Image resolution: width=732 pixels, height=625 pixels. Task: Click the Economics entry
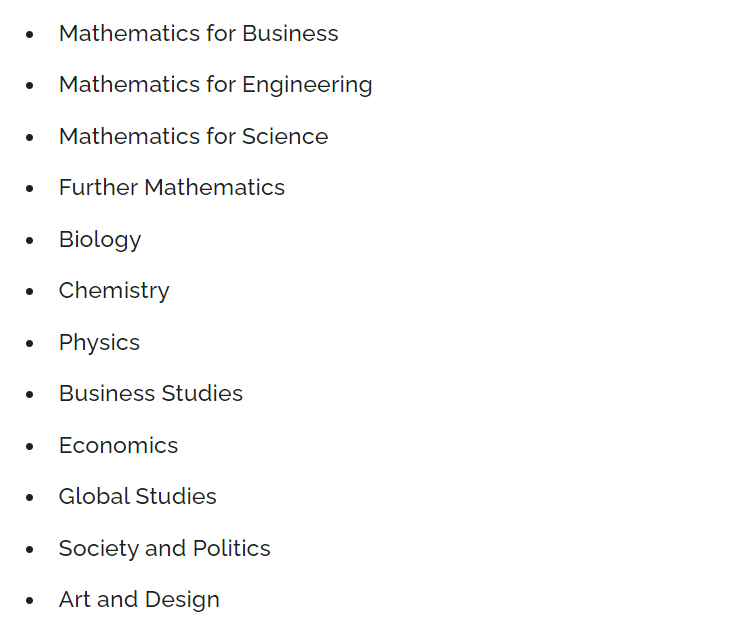coord(119,445)
